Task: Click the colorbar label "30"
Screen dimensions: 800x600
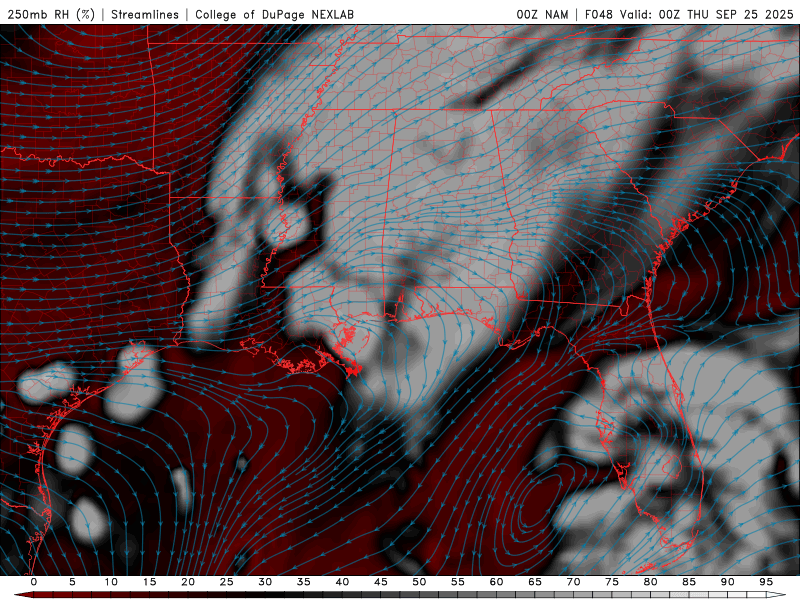Action: (x=265, y=582)
